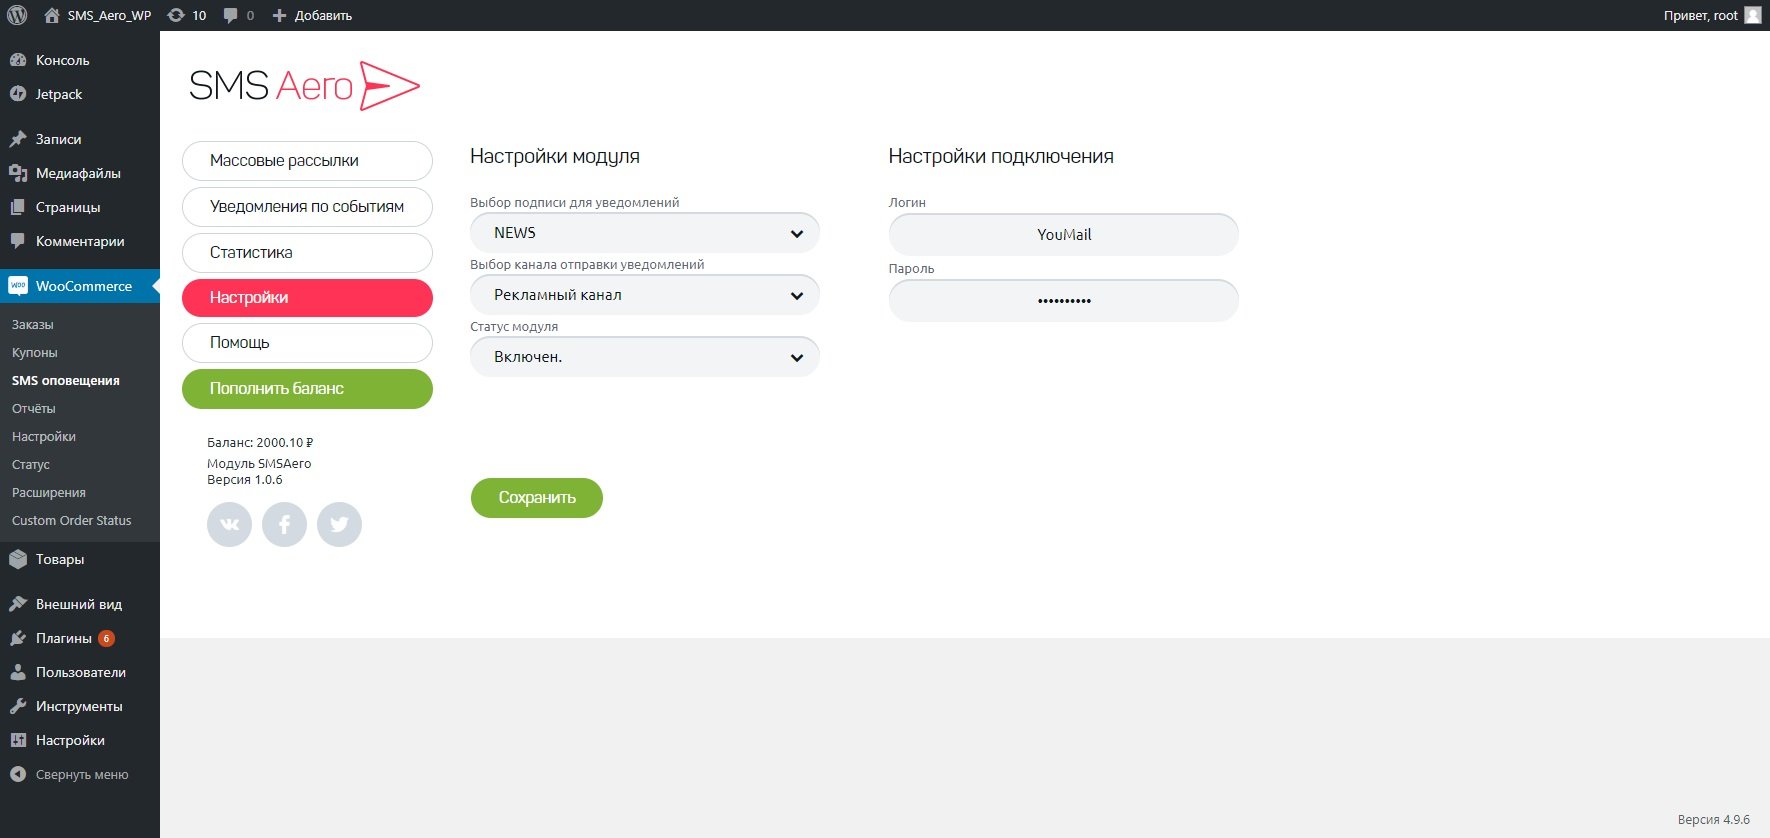Viewport: 1770px width, 838px height.
Task: Open WooCommerce Настройки submenu link
Action: 44,436
